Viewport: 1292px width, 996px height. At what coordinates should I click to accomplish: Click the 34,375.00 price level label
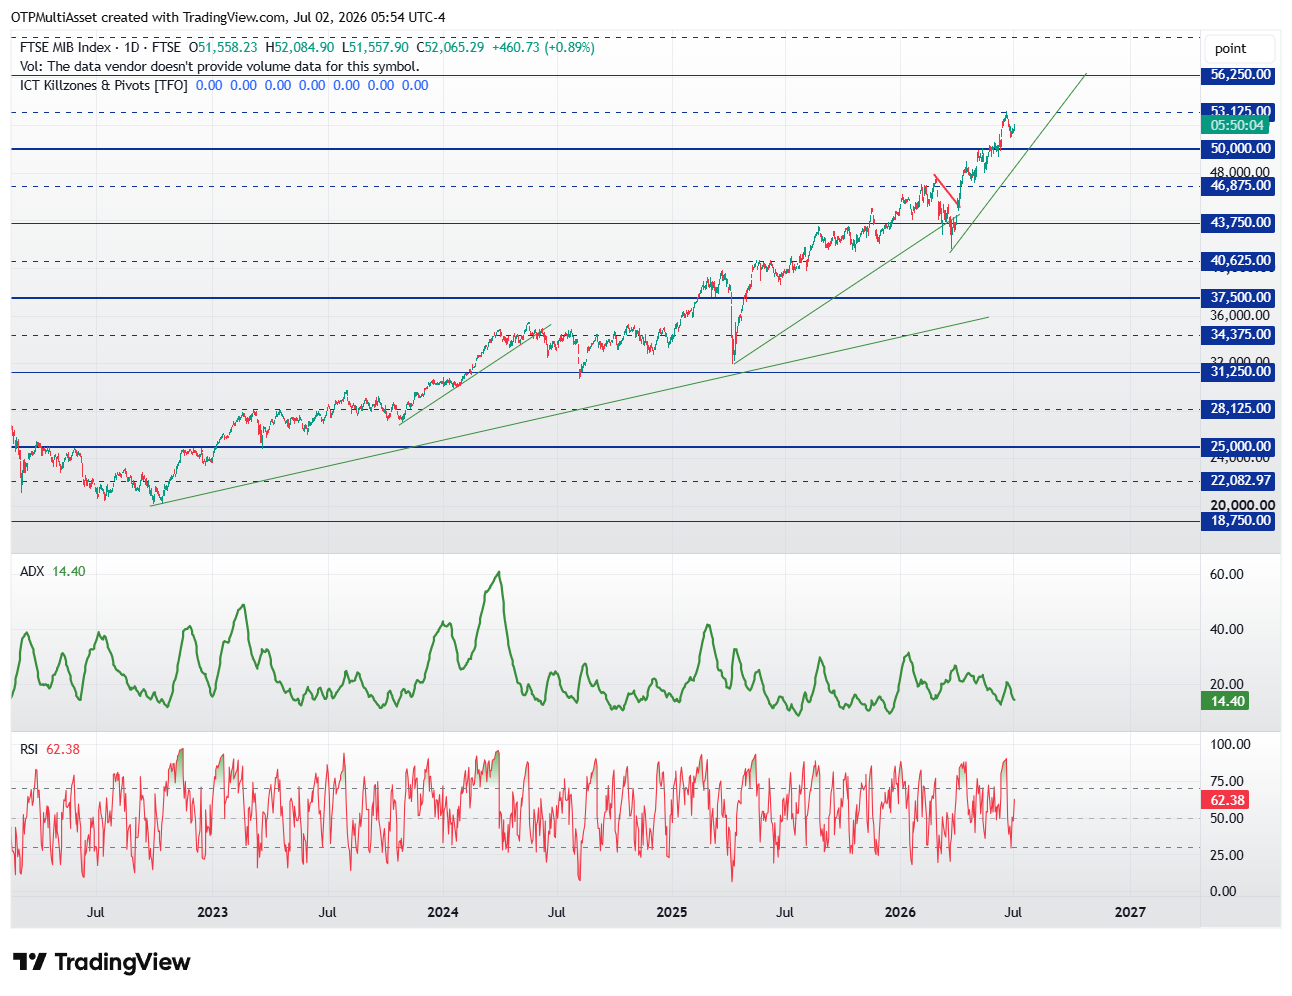pos(1240,335)
